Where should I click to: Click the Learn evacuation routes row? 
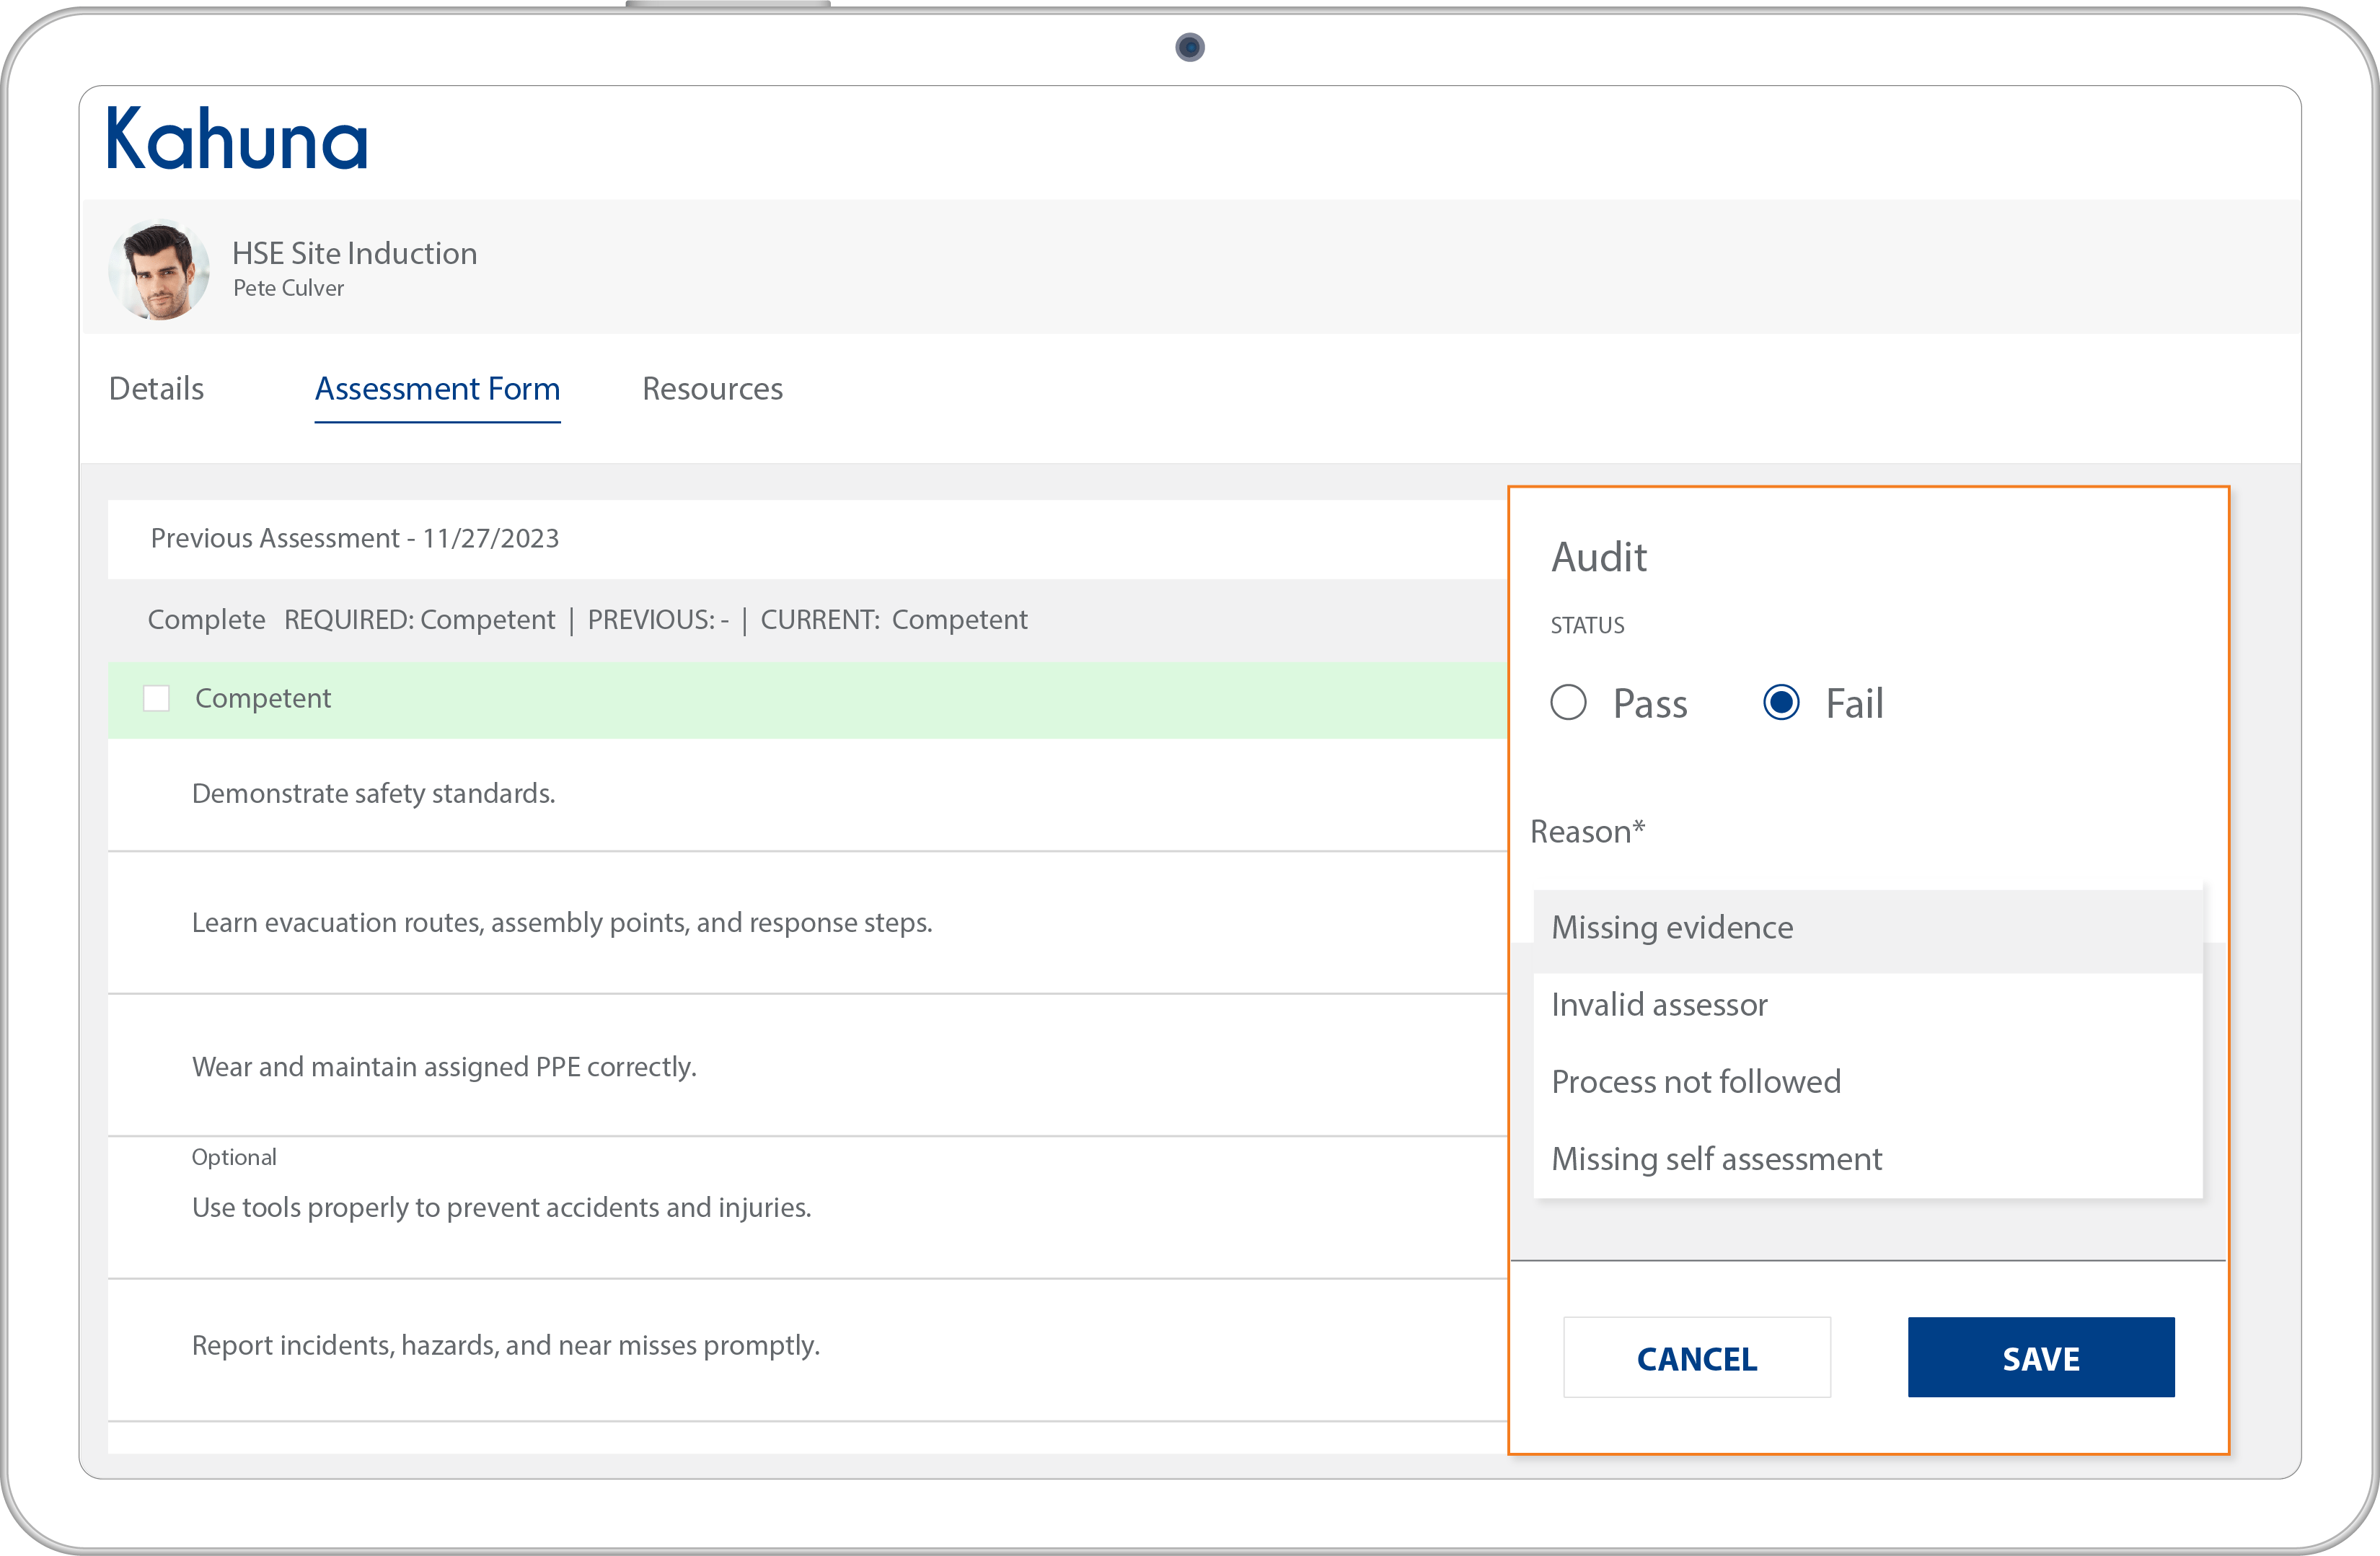[808, 923]
